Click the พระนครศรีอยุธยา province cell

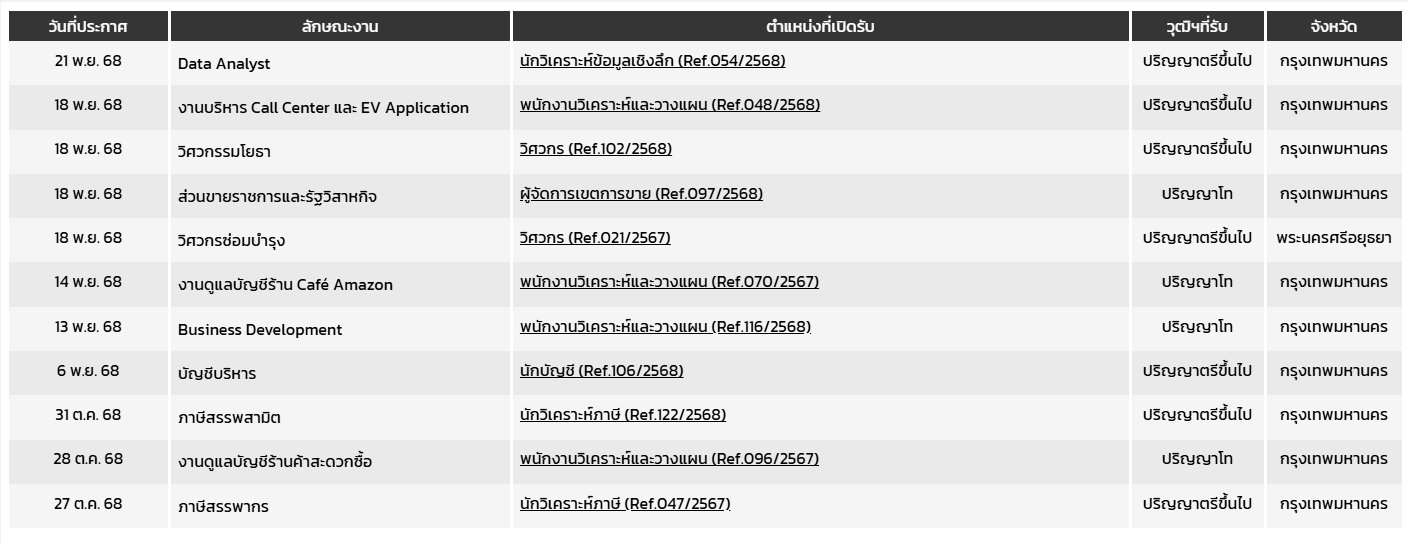(1333, 238)
